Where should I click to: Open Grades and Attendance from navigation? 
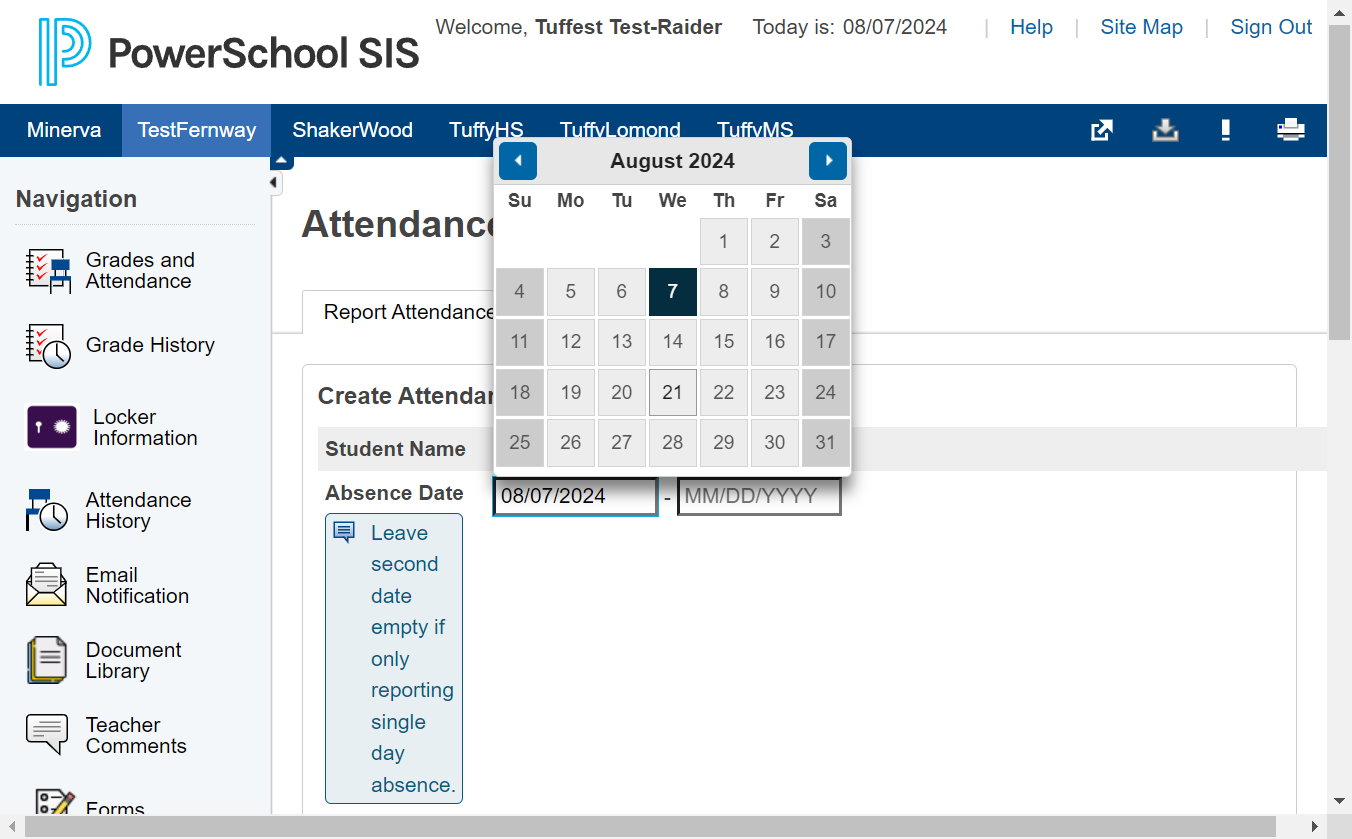click(111, 271)
